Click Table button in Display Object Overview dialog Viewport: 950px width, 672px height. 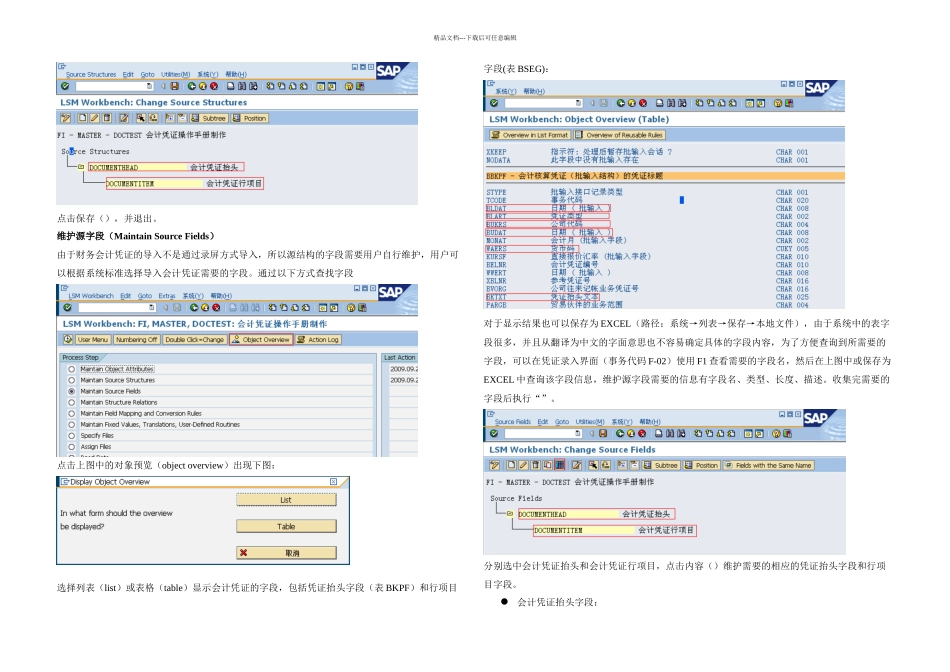coord(286,526)
